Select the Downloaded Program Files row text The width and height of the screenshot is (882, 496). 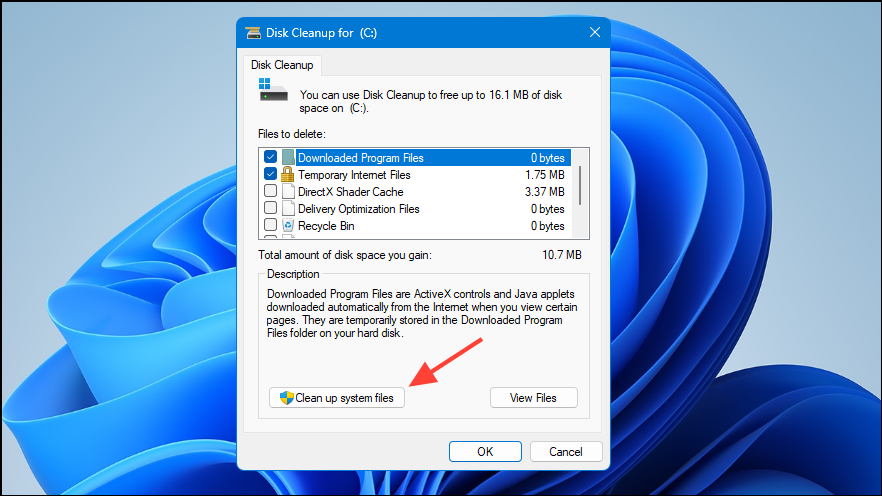(361, 158)
